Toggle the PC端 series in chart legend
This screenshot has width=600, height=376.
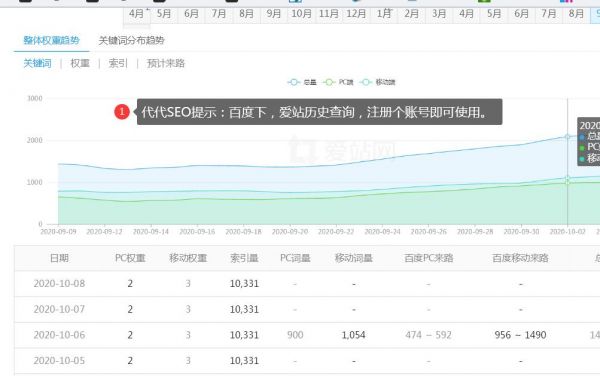coord(338,82)
